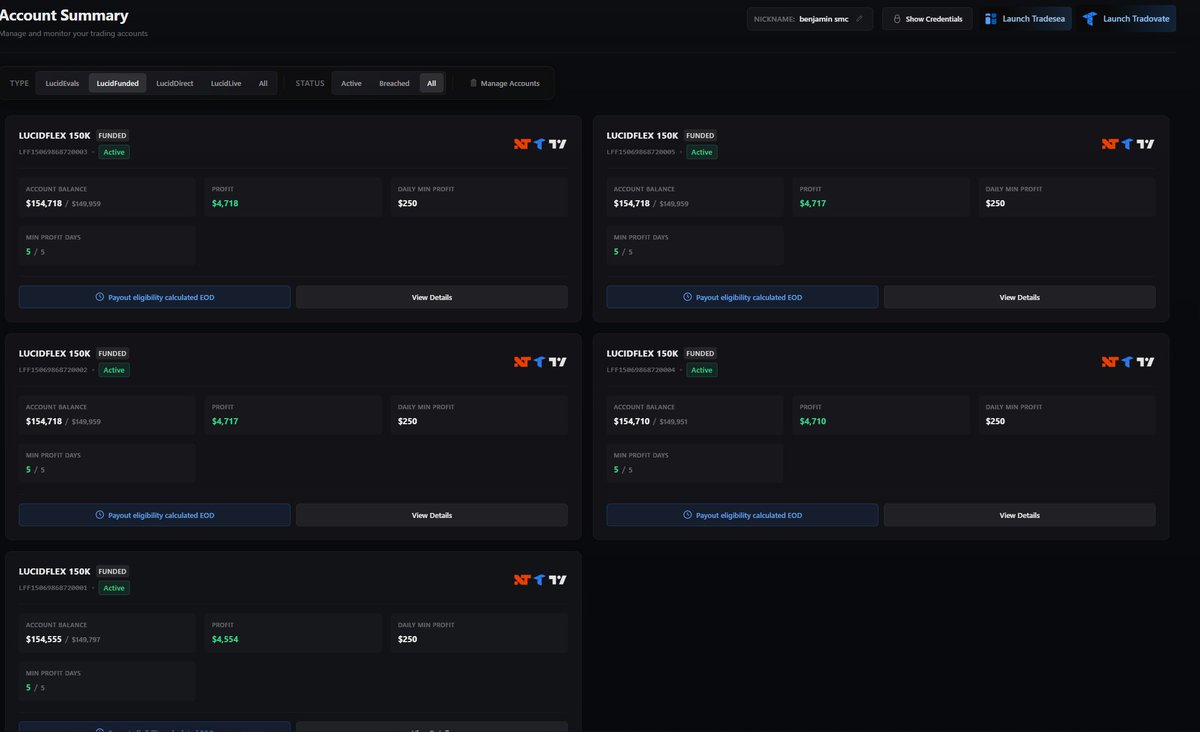1200x732 pixels.
Task: Click Payout eligibility button on account 0005
Action: tap(743, 297)
